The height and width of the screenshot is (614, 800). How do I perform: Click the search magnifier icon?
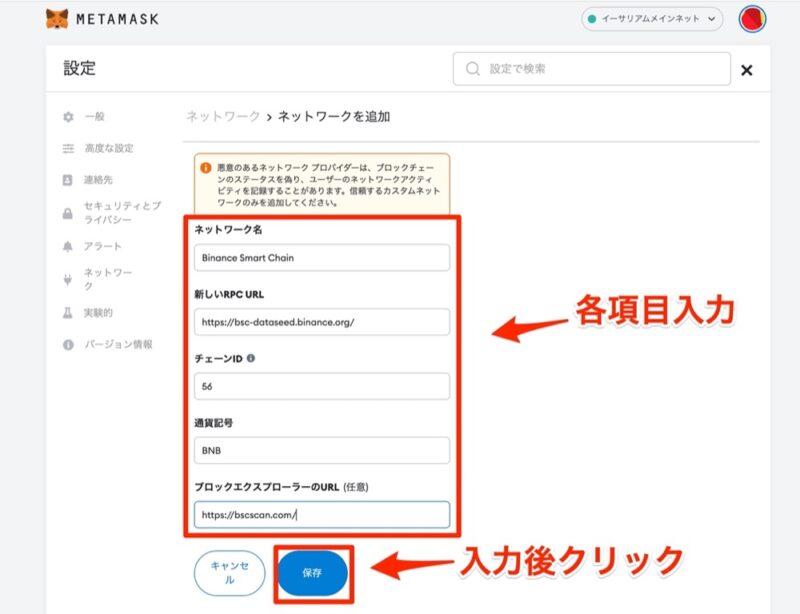coord(473,68)
